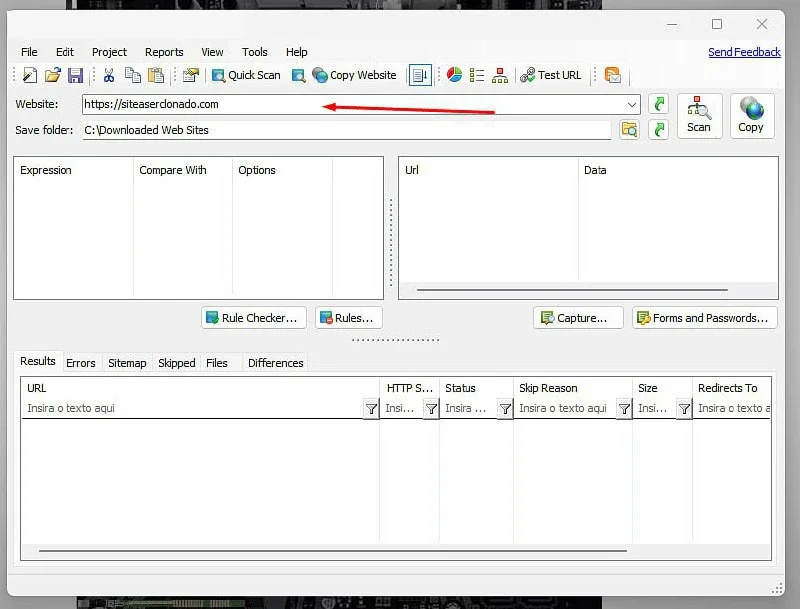
Task: Toggle the highlighted list view toolbar button
Action: [x=420, y=75]
